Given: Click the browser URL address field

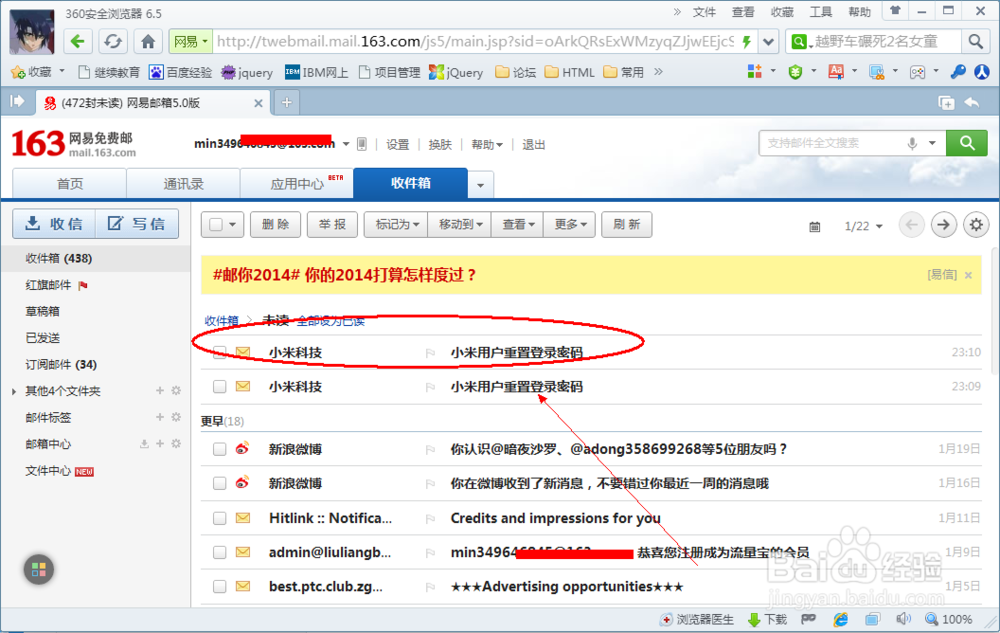Looking at the screenshot, I should (475, 41).
